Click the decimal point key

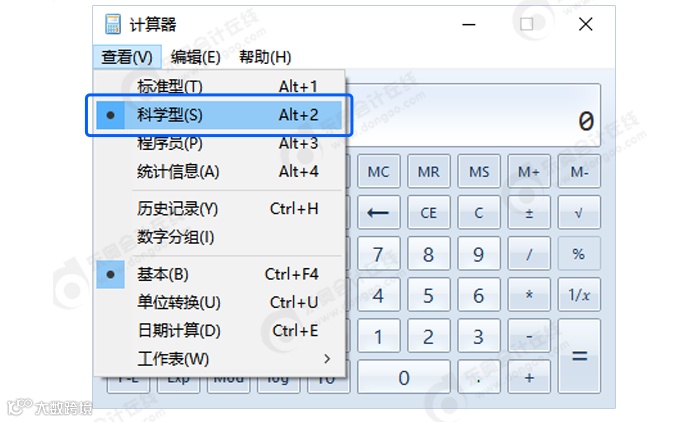(x=479, y=377)
